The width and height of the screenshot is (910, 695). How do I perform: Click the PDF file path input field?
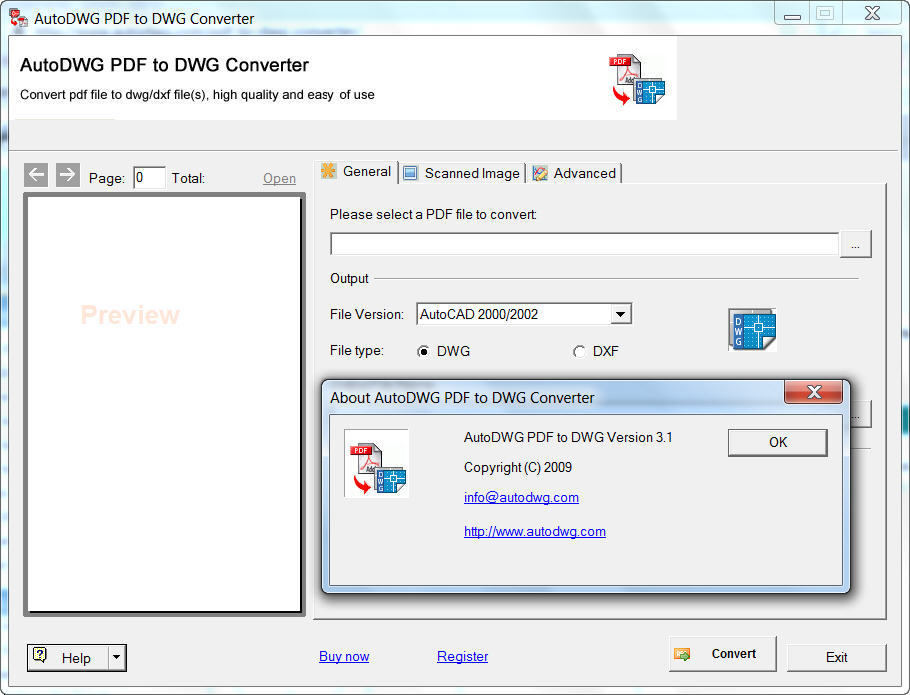coord(584,244)
